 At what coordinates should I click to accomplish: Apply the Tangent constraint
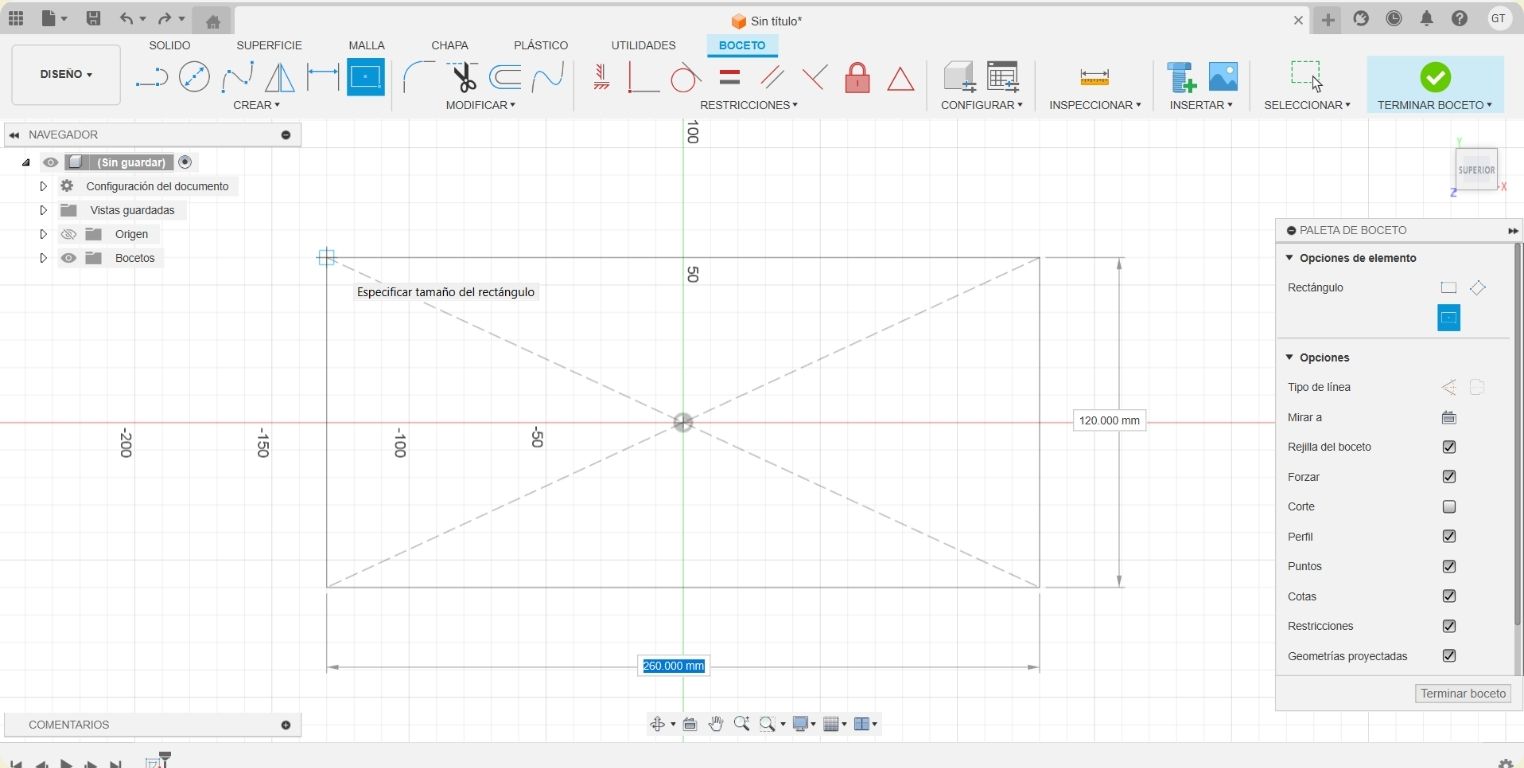point(685,77)
